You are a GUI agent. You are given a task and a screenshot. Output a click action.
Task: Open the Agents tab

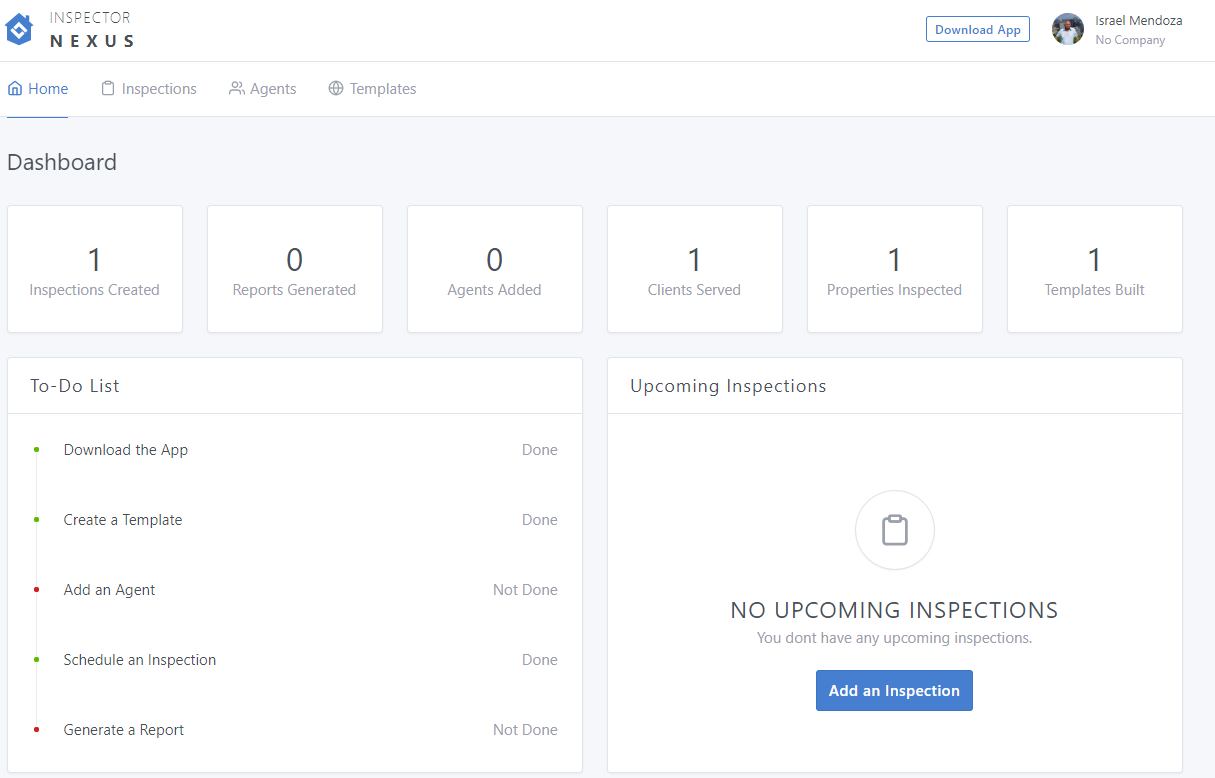272,89
